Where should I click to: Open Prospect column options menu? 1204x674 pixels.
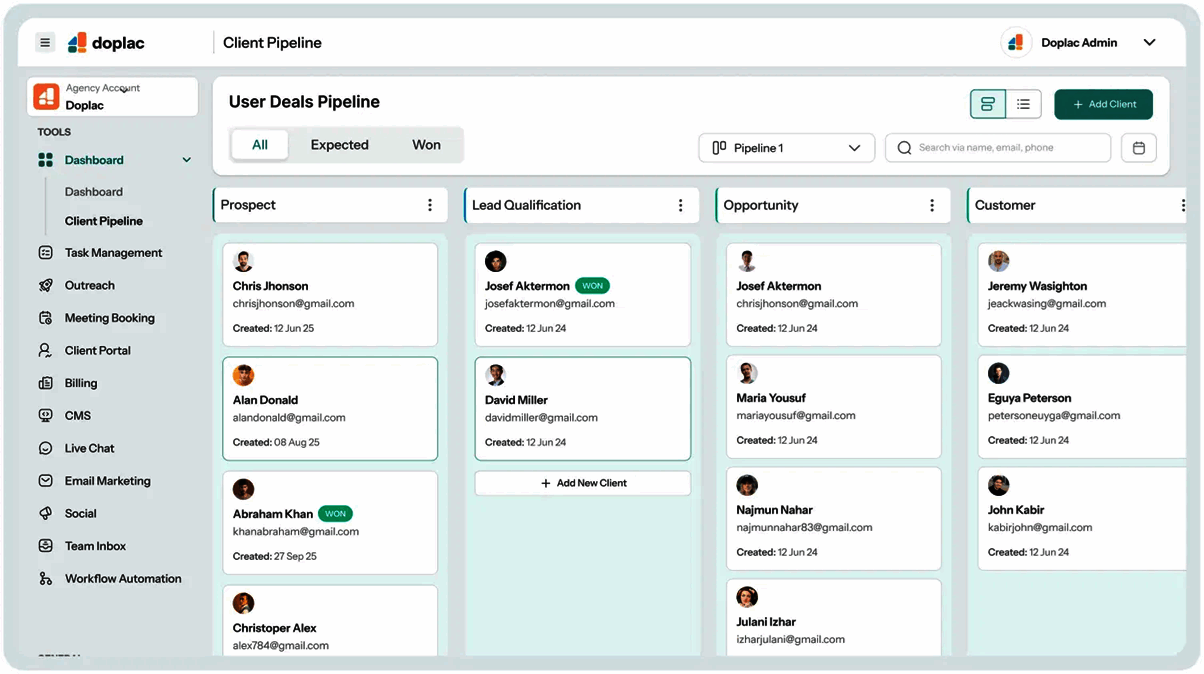pyautogui.click(x=430, y=205)
